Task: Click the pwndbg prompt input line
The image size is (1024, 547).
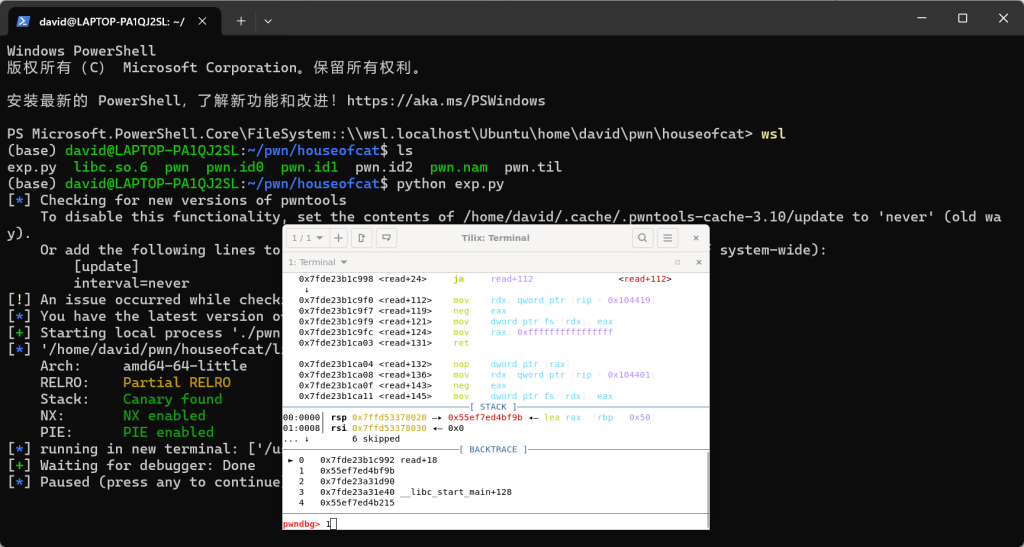Action: click(500, 523)
